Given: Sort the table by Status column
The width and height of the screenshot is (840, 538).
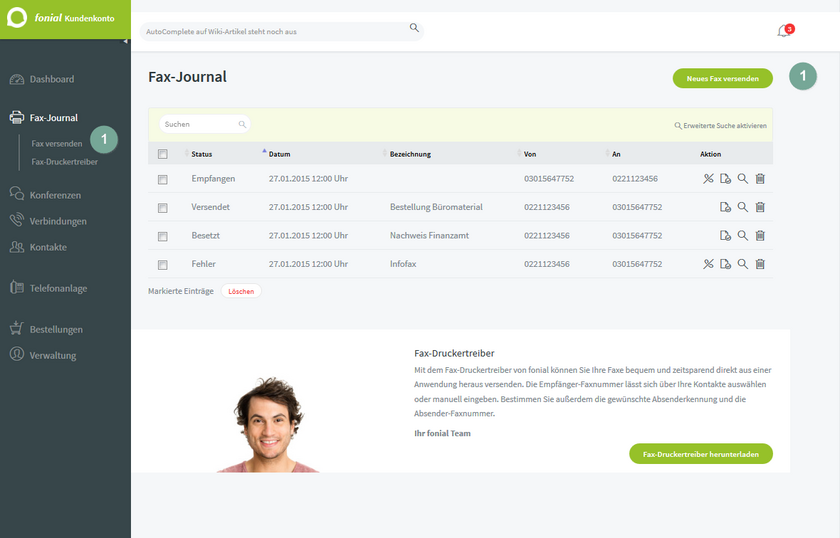Looking at the screenshot, I should pos(201,154).
